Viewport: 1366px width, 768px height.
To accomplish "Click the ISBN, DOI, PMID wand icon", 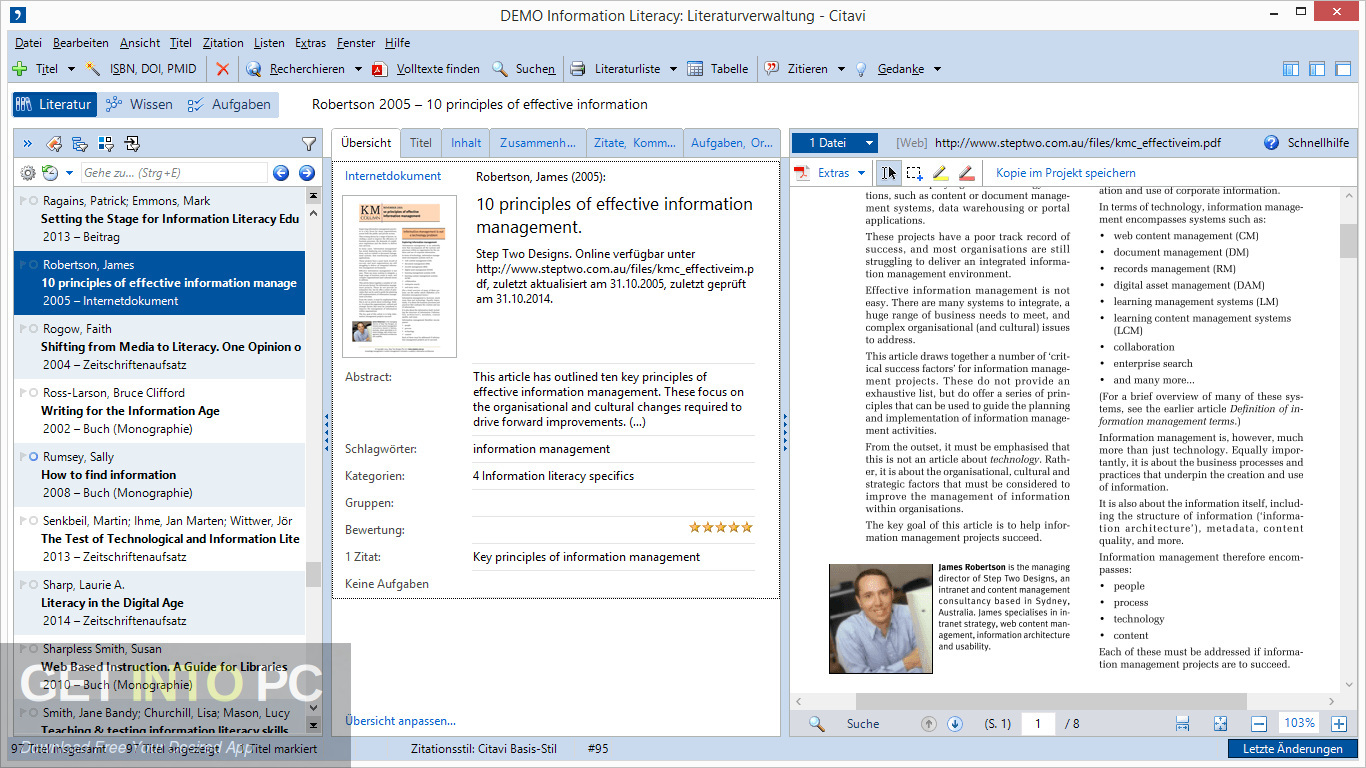I will click(x=92, y=69).
